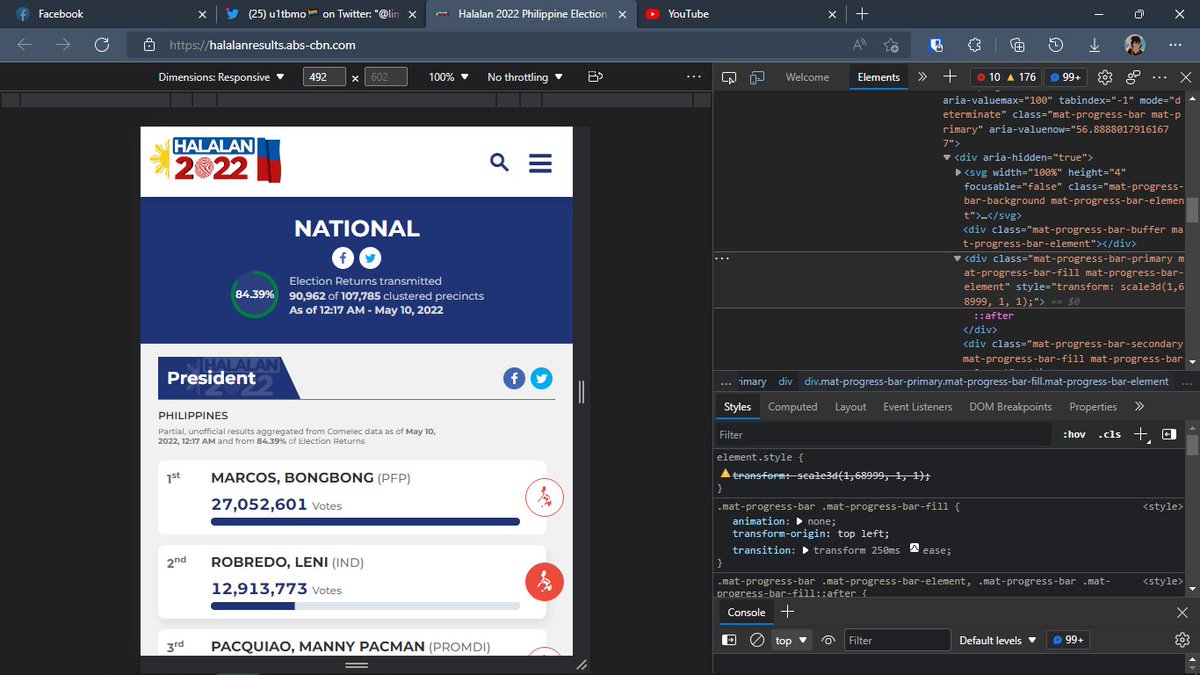The width and height of the screenshot is (1200, 675).
Task: Click the Console filter input
Action: click(x=897, y=640)
